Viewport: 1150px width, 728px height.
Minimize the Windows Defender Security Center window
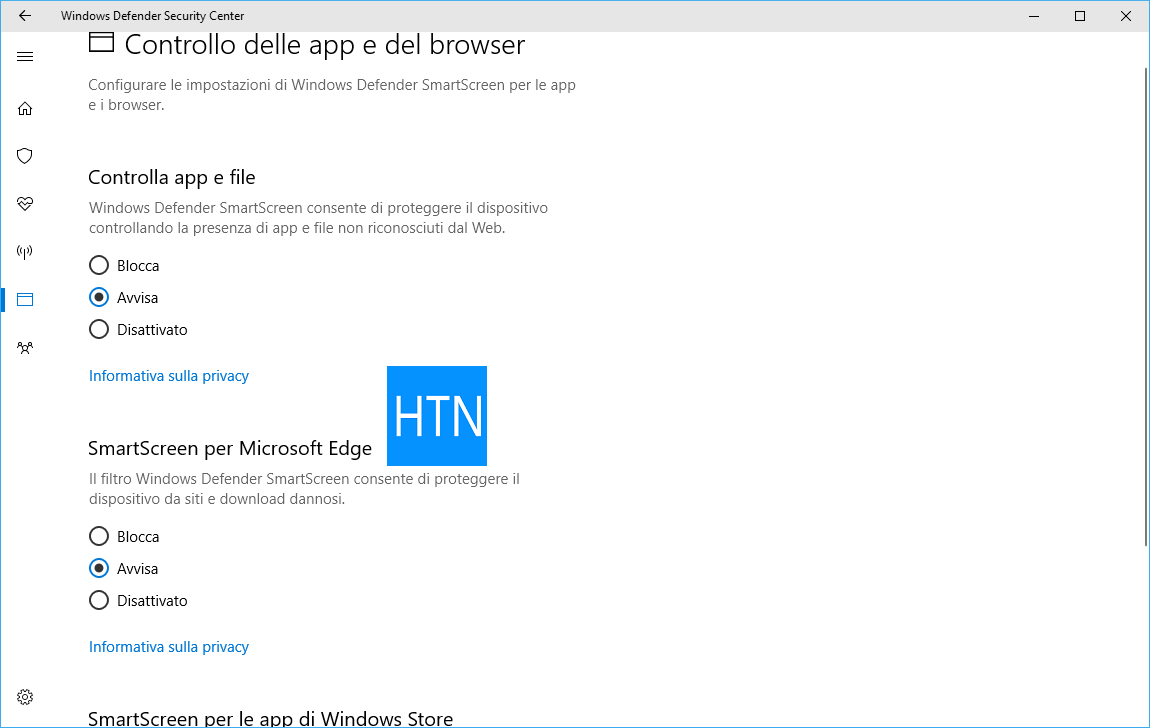[x=1034, y=15]
